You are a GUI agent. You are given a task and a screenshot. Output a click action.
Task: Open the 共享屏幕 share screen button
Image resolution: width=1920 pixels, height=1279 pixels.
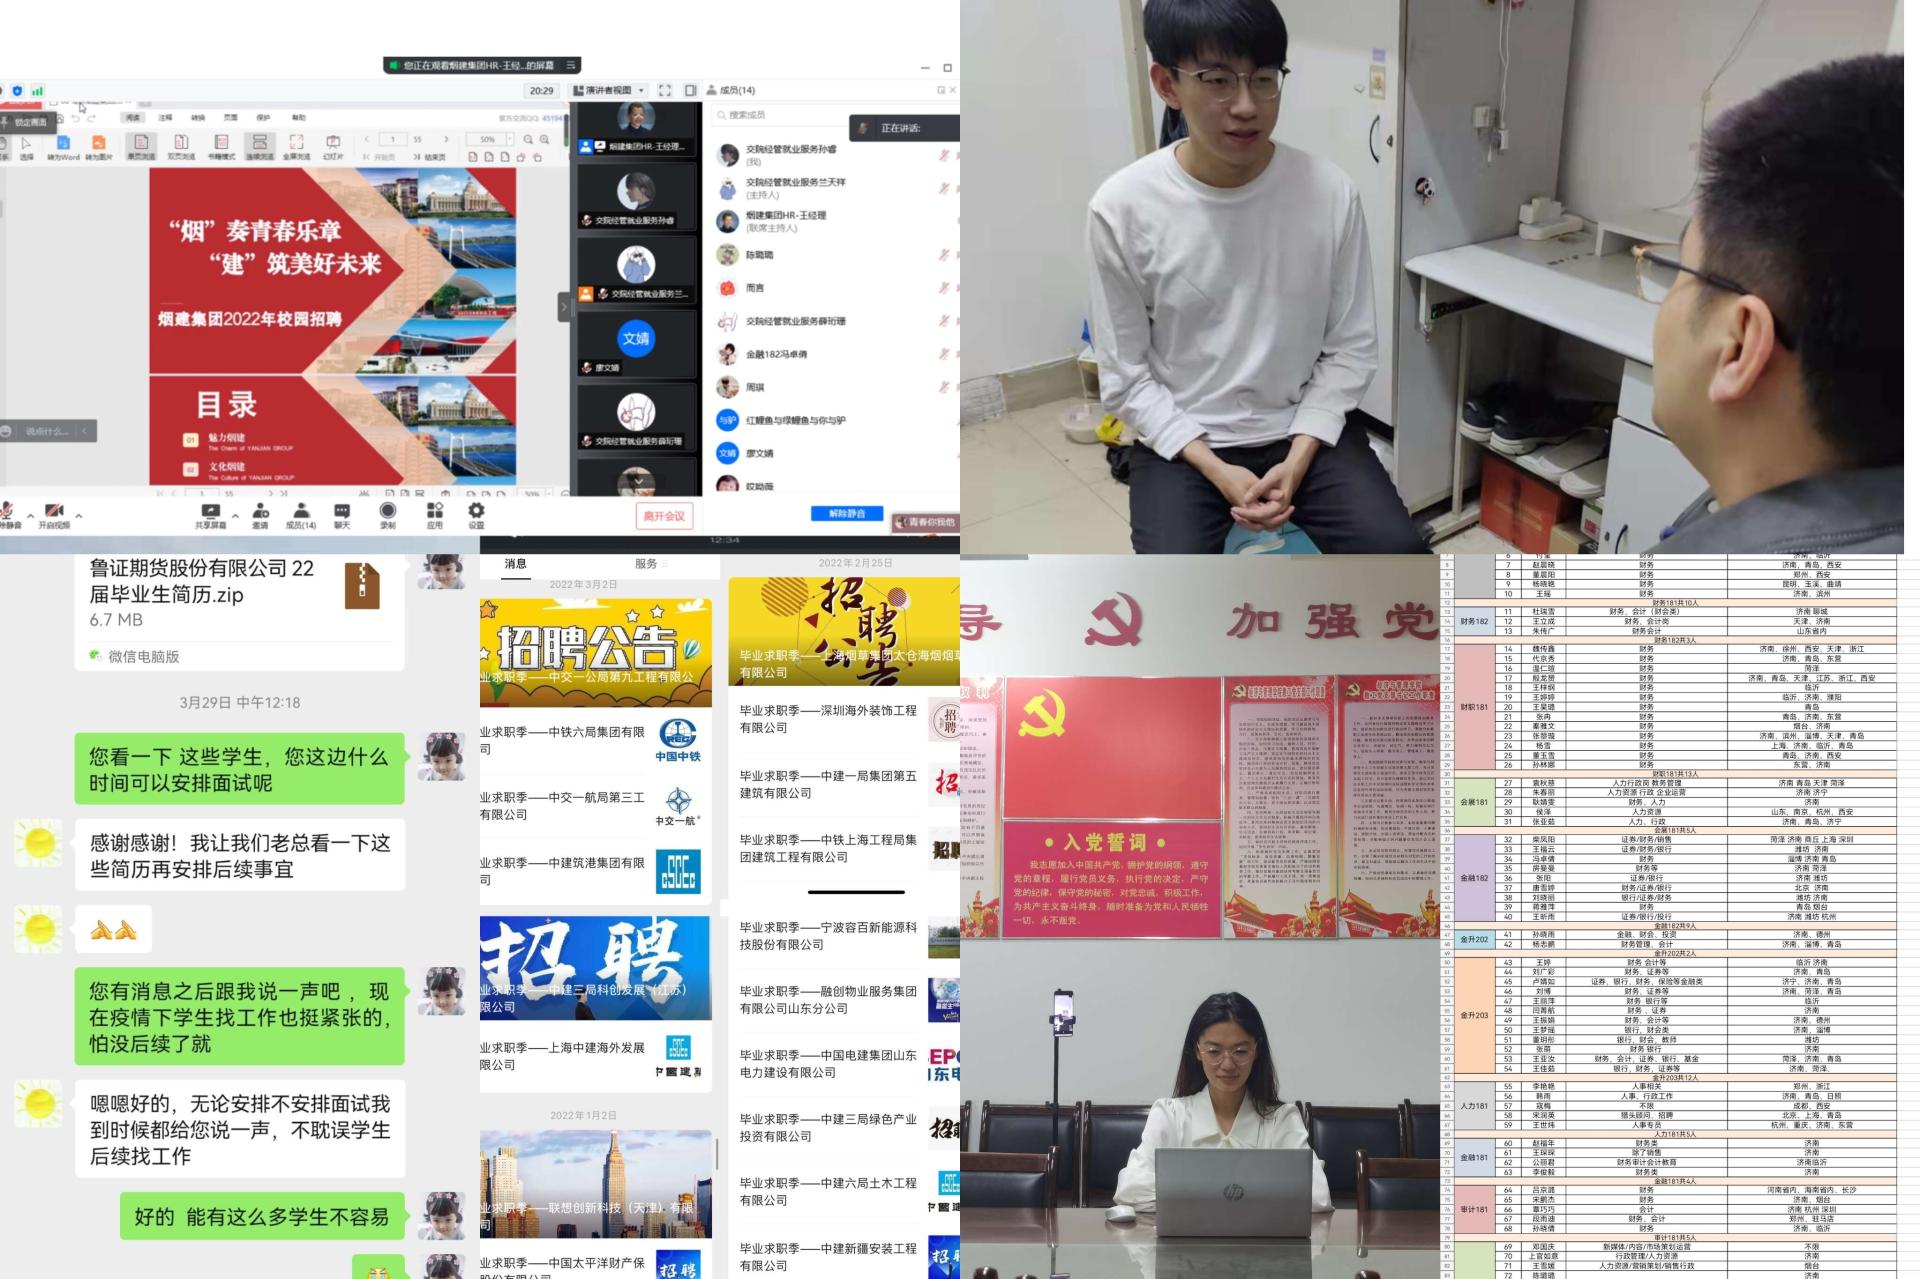coord(210,516)
